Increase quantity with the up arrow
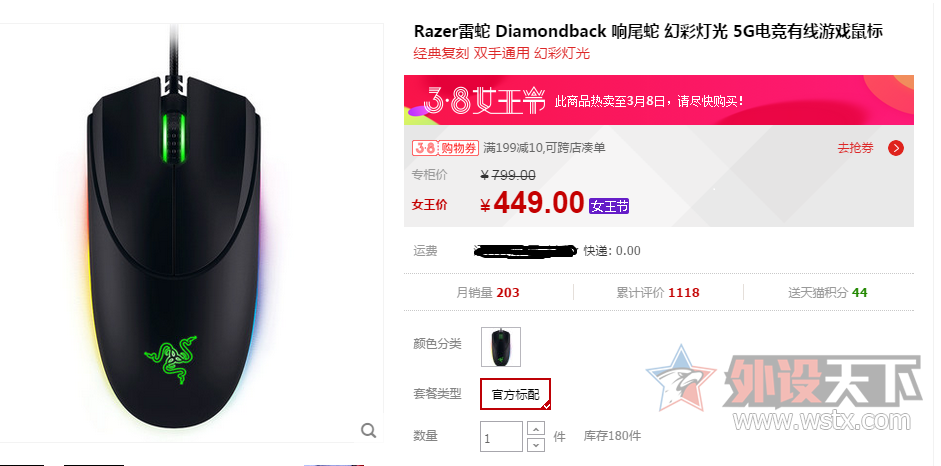 pyautogui.click(x=535, y=428)
